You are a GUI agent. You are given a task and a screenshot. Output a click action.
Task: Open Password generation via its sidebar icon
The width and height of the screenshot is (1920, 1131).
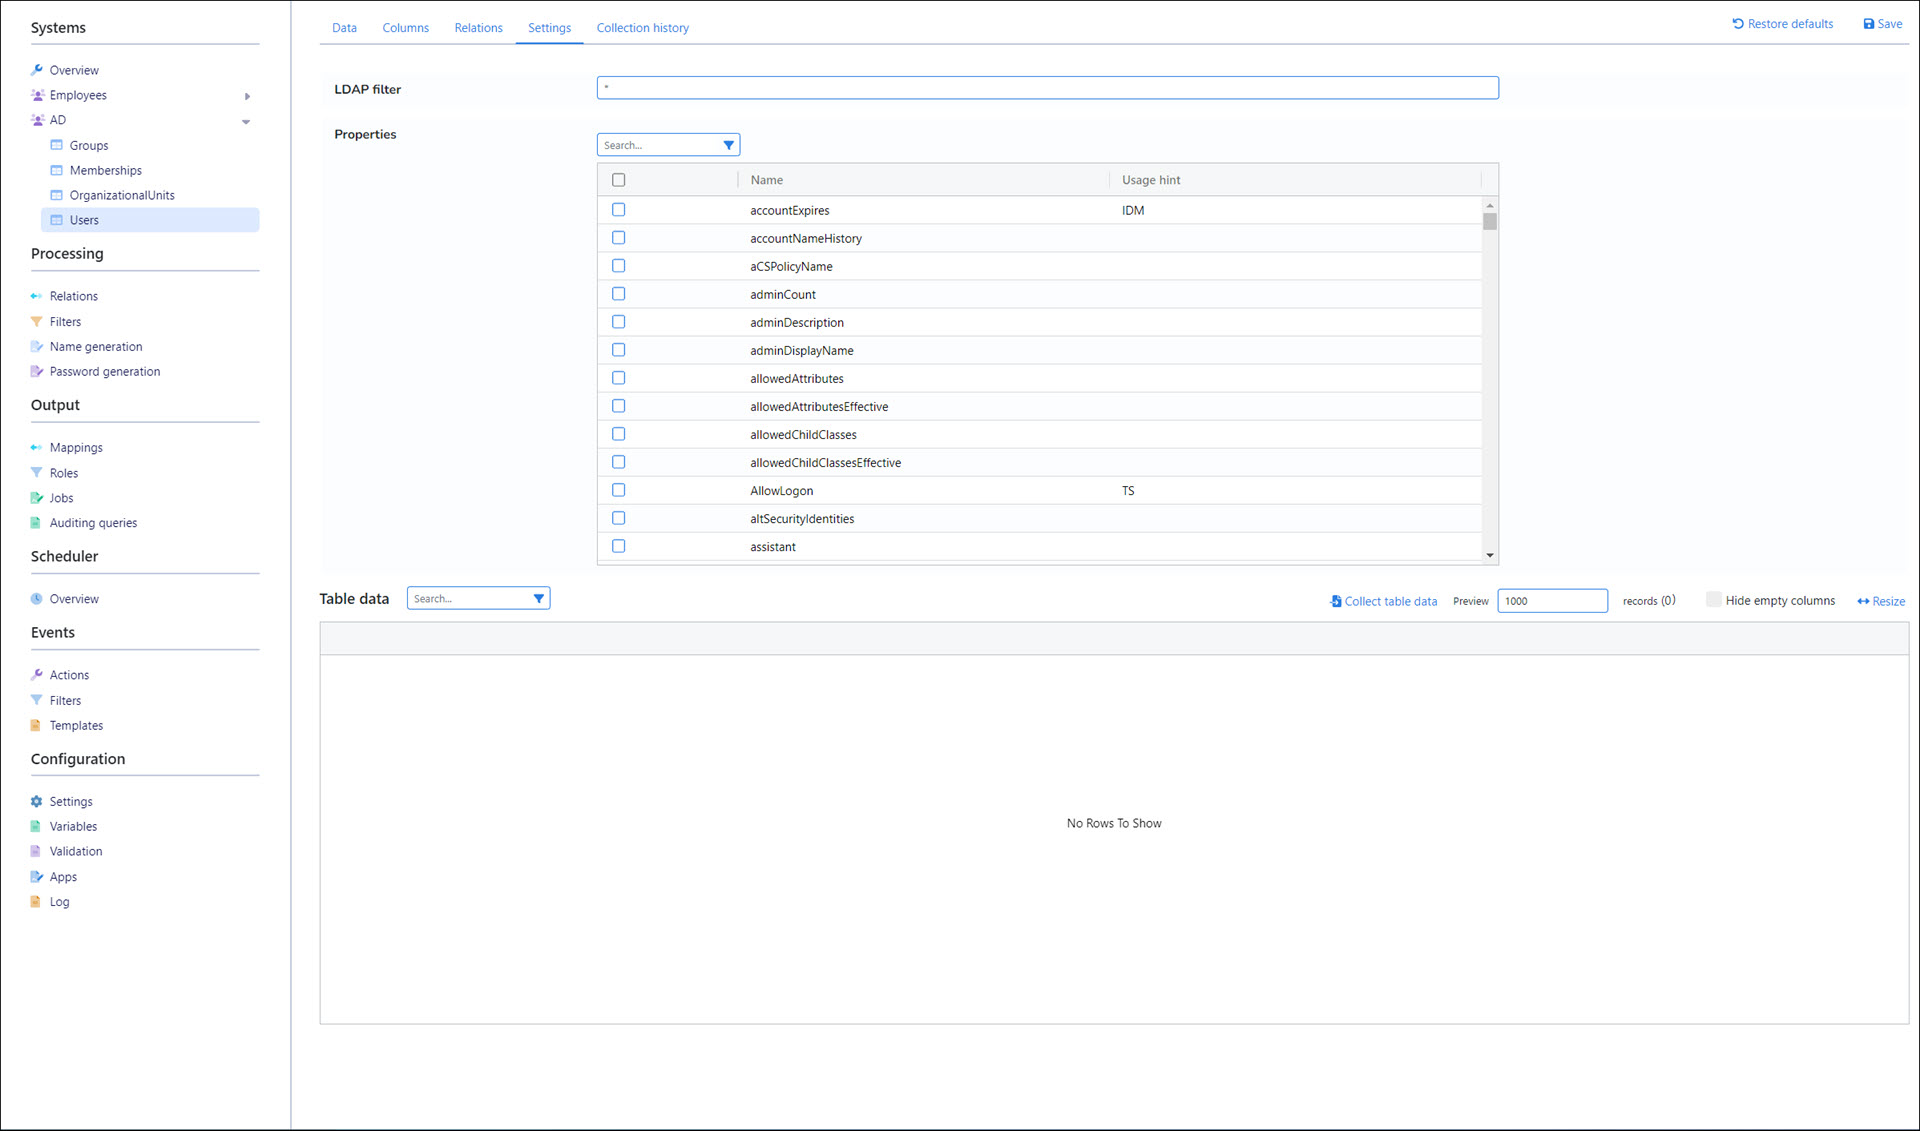pyautogui.click(x=37, y=371)
